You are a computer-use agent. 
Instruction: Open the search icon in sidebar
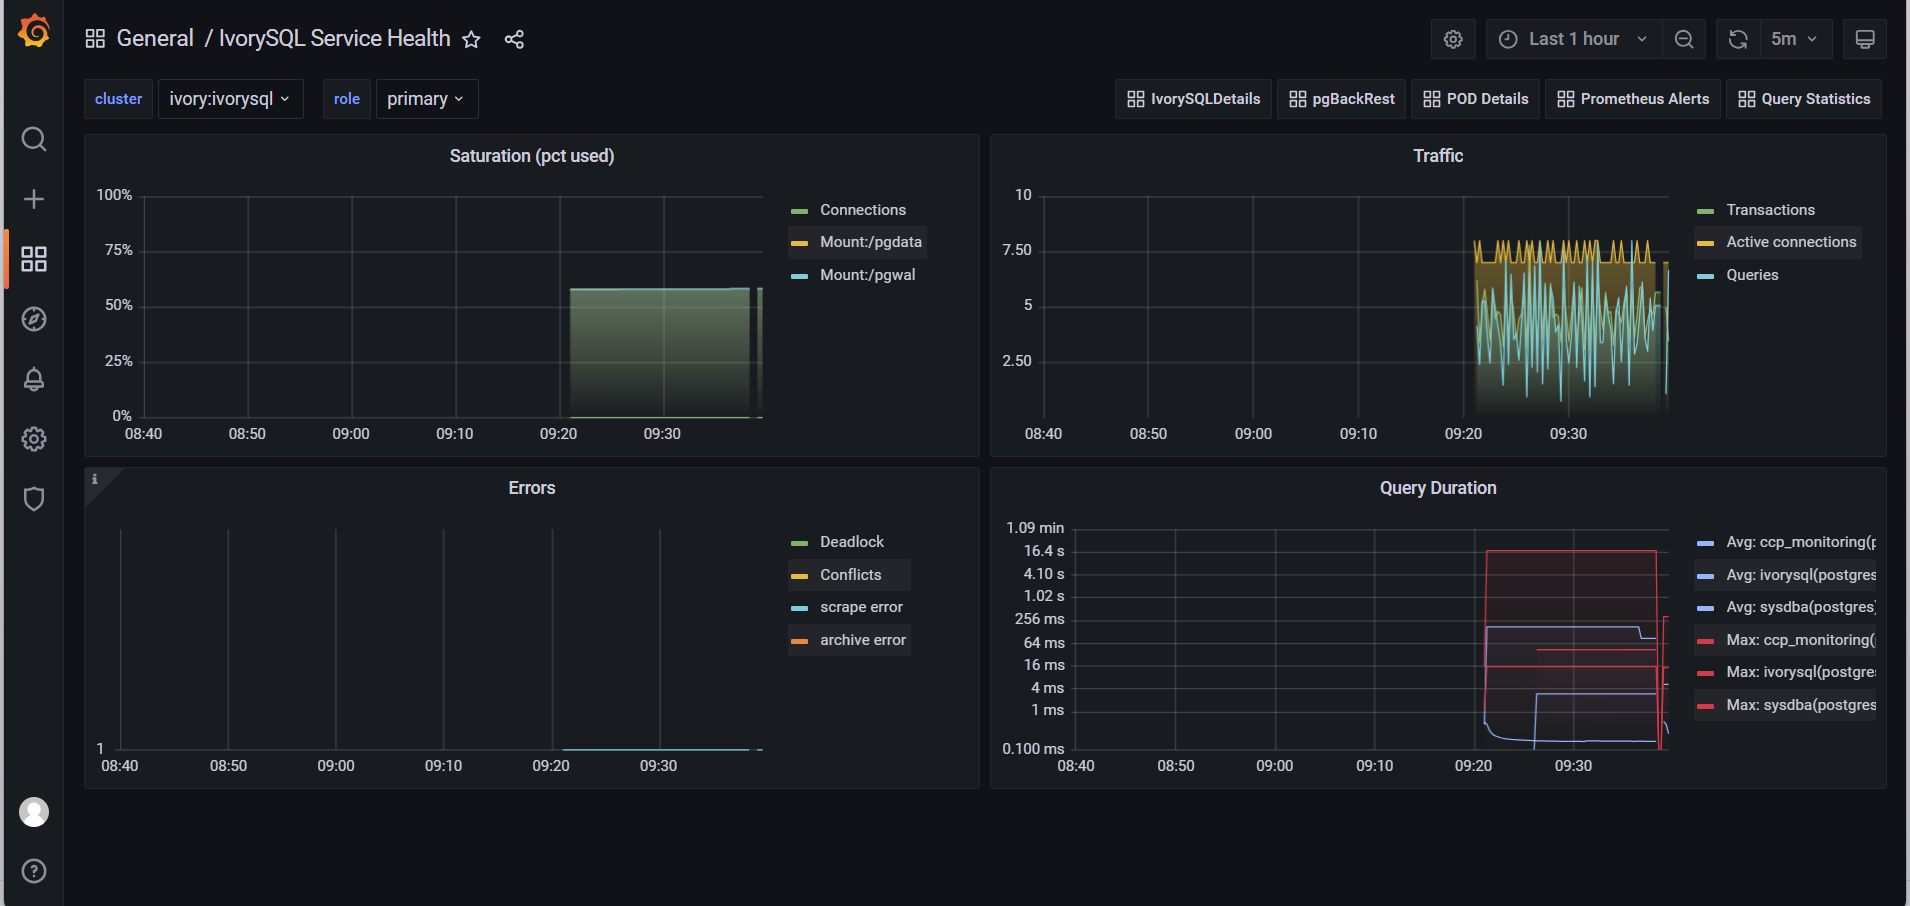(34, 139)
